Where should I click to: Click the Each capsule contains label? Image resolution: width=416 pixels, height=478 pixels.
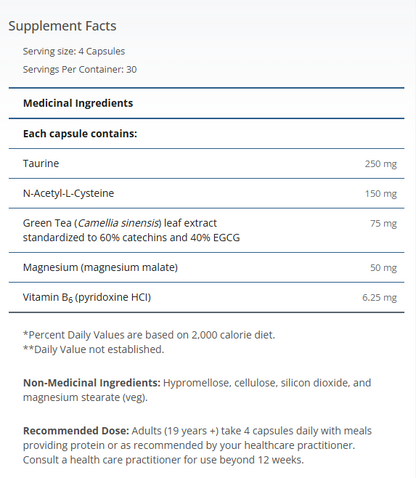pos(80,134)
